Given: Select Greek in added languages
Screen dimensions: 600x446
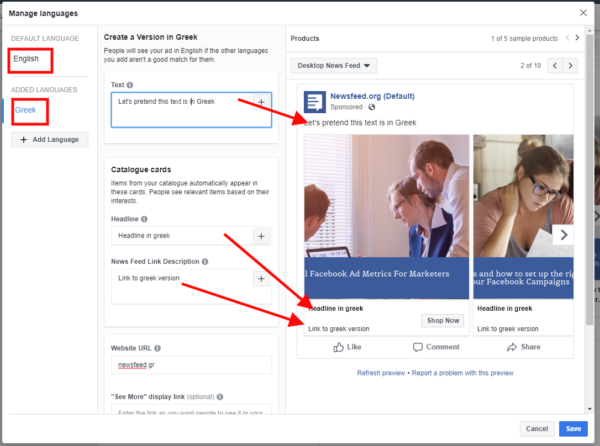Looking at the screenshot, I should click(x=25, y=110).
